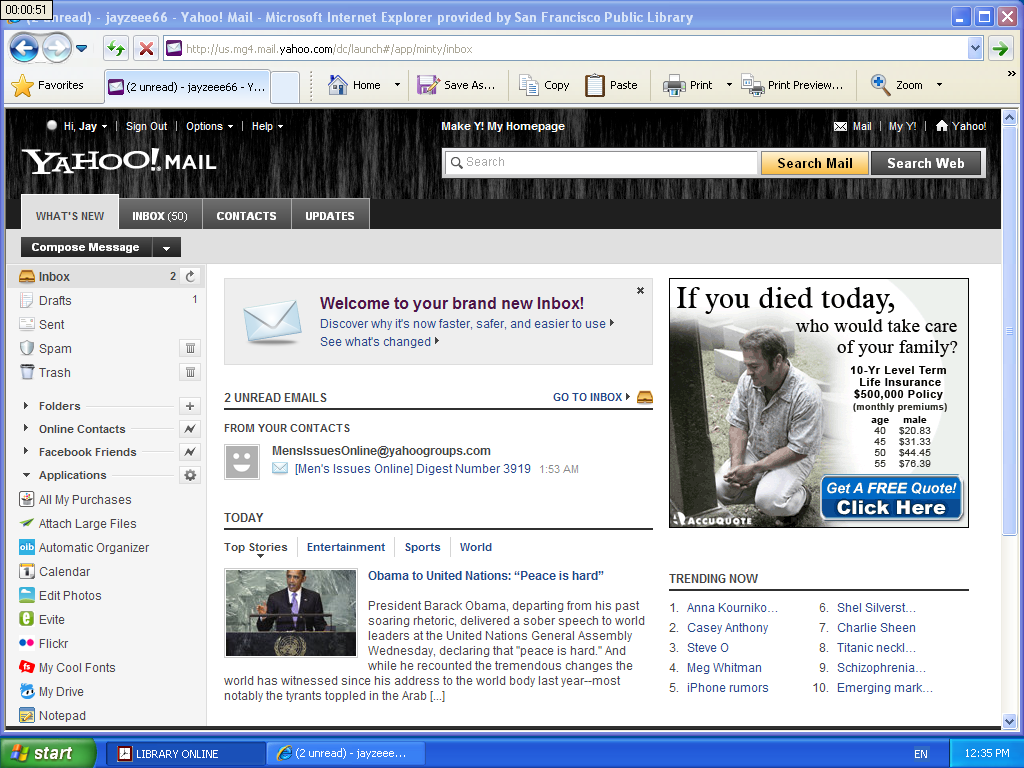
Task: Open the Home button dropdown arrow
Action: pyautogui.click(x=397, y=86)
